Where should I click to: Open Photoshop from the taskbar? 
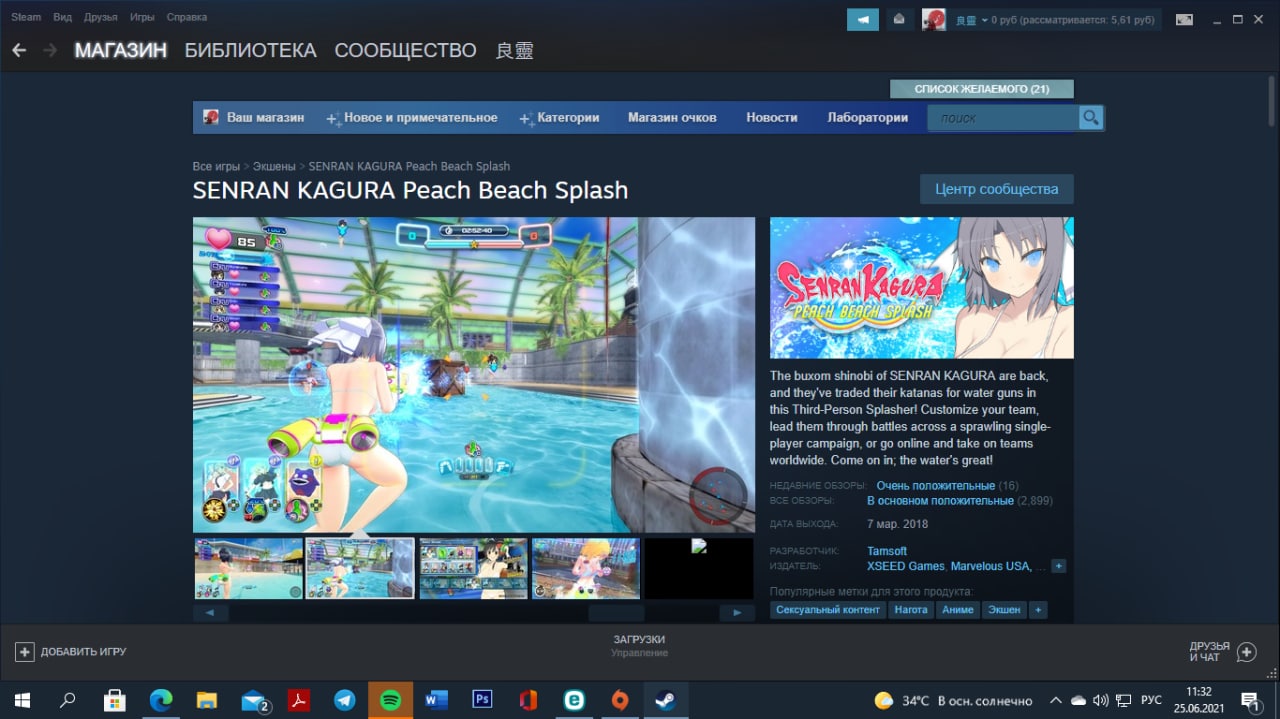coord(482,700)
